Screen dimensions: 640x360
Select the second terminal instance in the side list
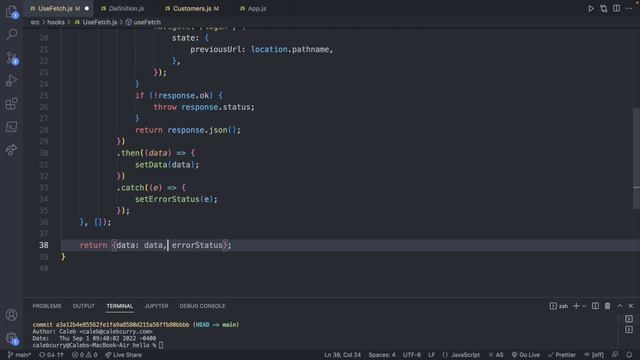(629, 329)
